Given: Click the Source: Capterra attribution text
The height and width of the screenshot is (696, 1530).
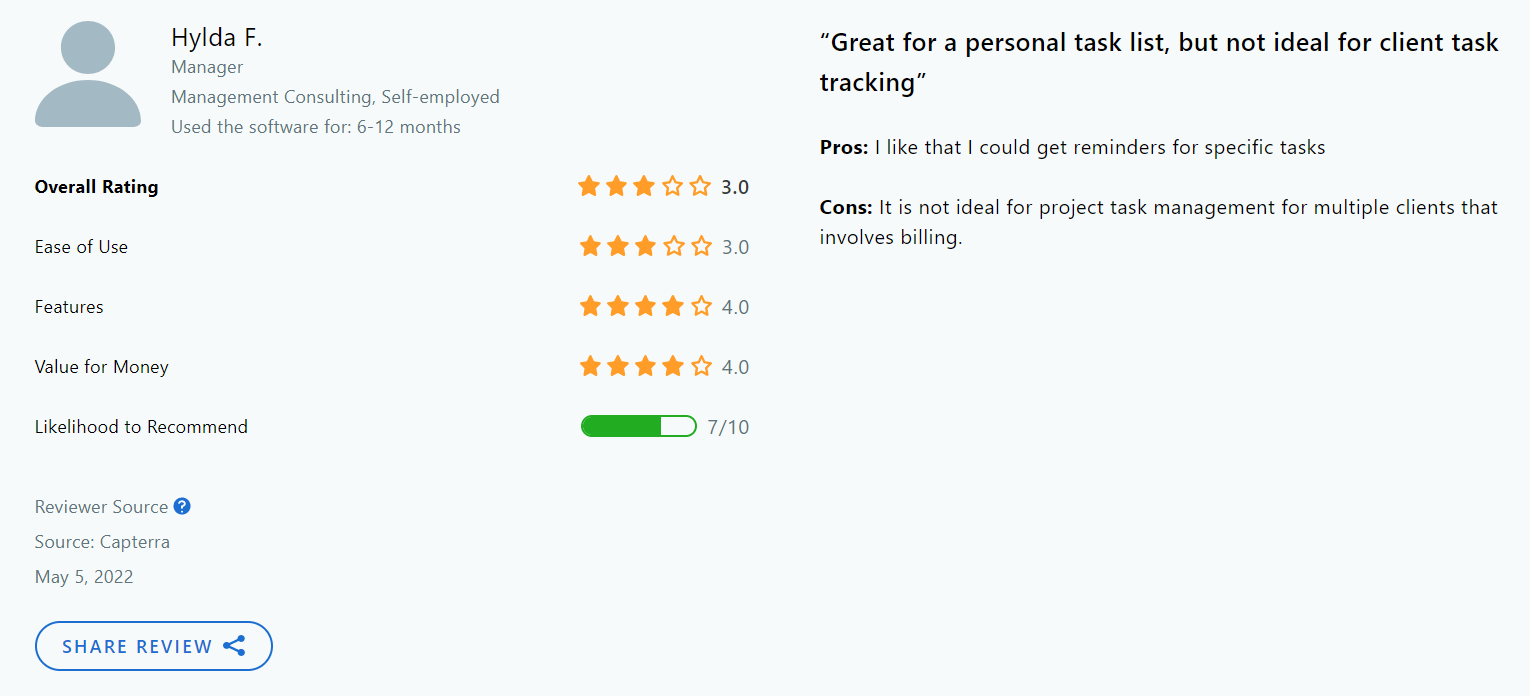Looking at the screenshot, I should pos(102,541).
